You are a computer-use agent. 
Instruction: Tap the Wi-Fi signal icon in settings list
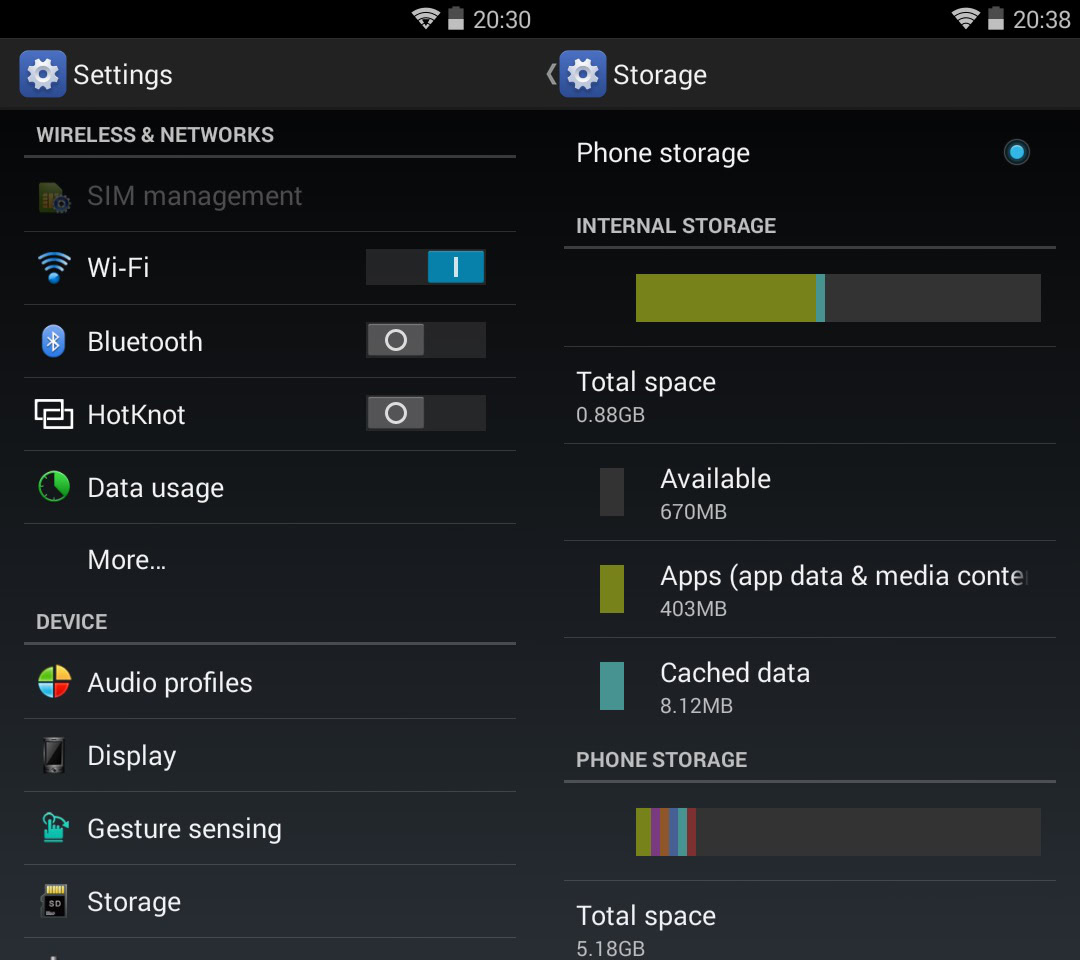[x=54, y=268]
